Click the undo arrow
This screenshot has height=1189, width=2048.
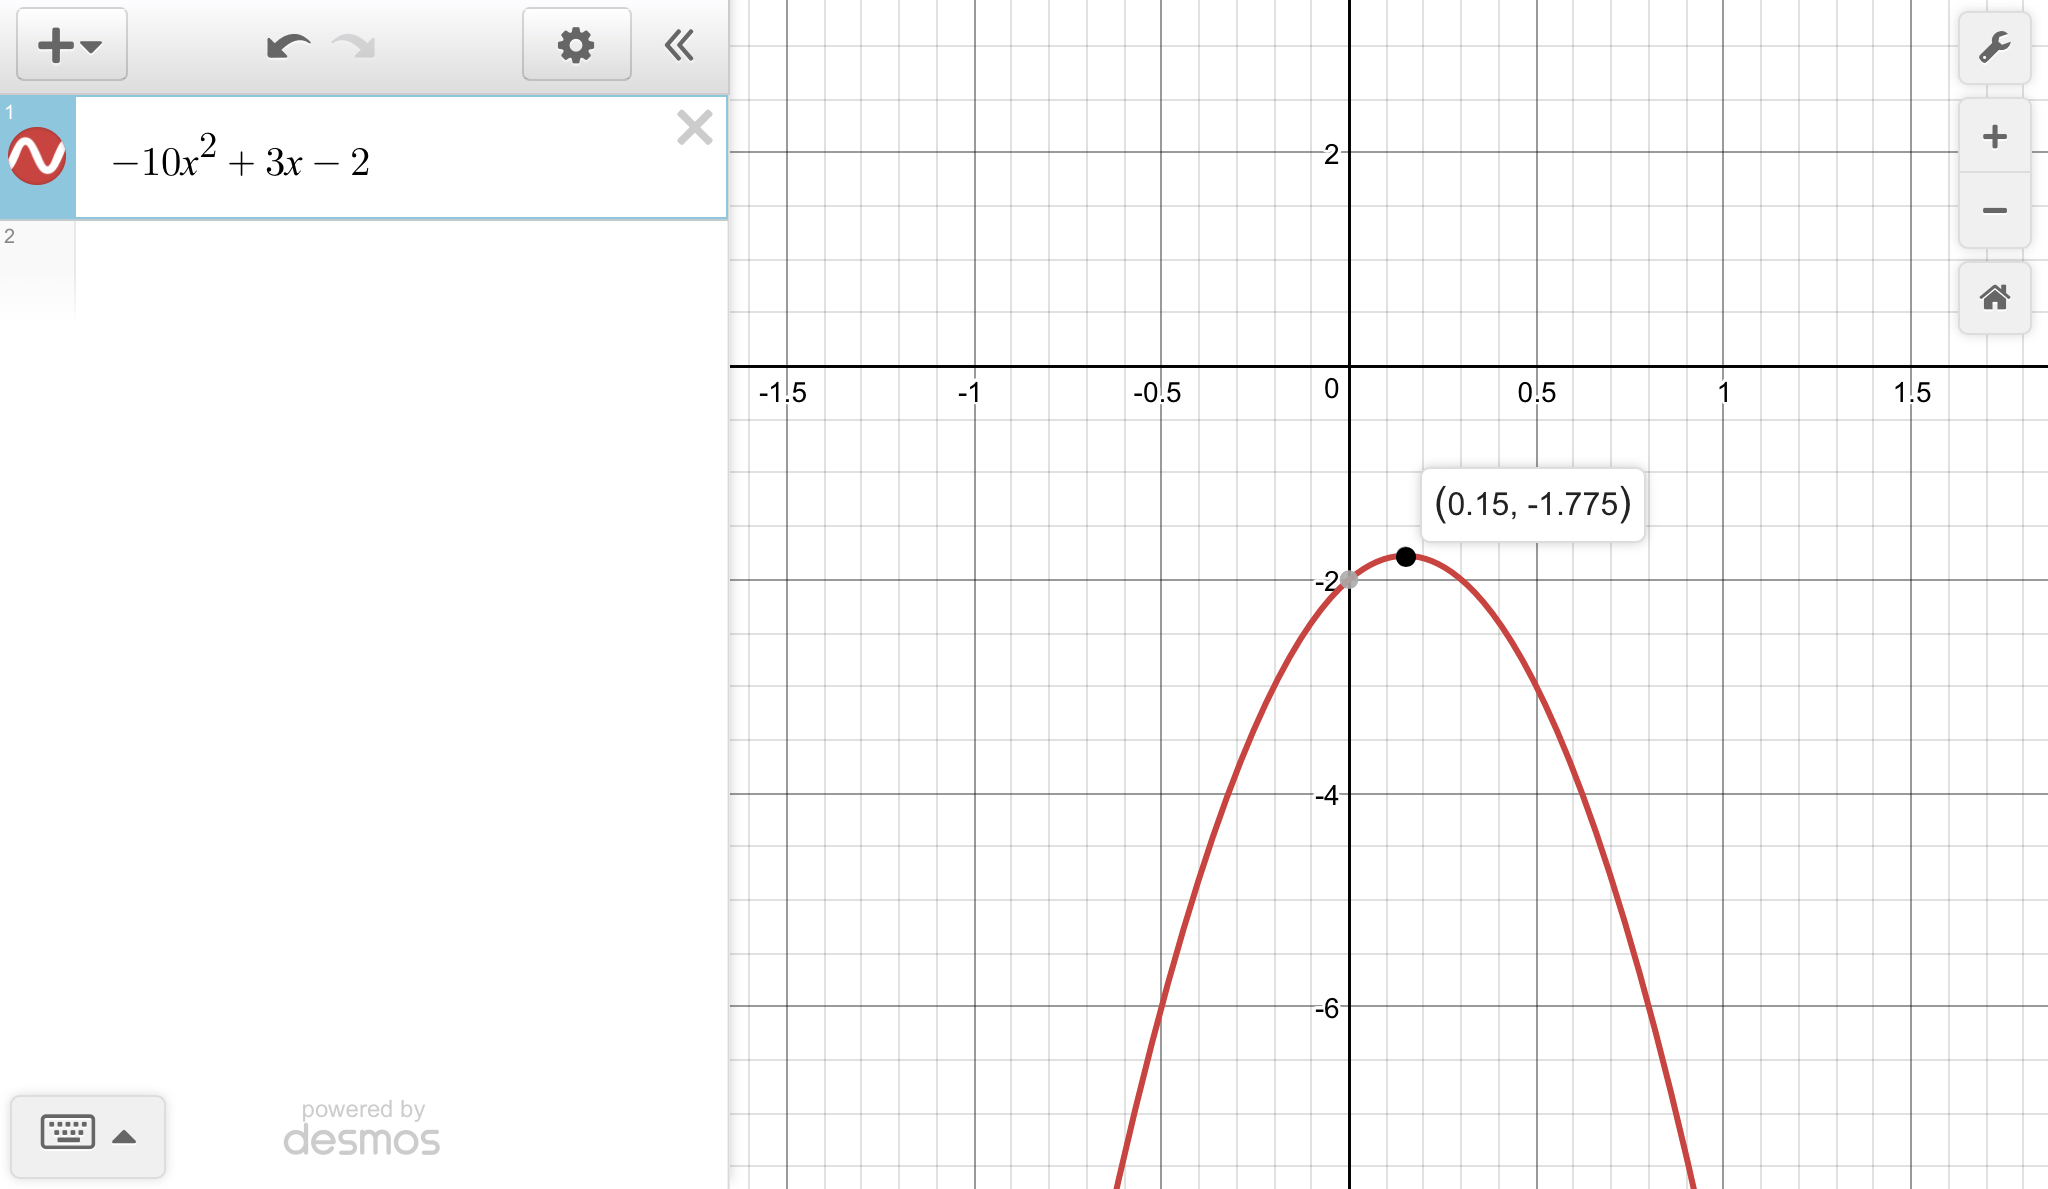pyautogui.click(x=288, y=46)
